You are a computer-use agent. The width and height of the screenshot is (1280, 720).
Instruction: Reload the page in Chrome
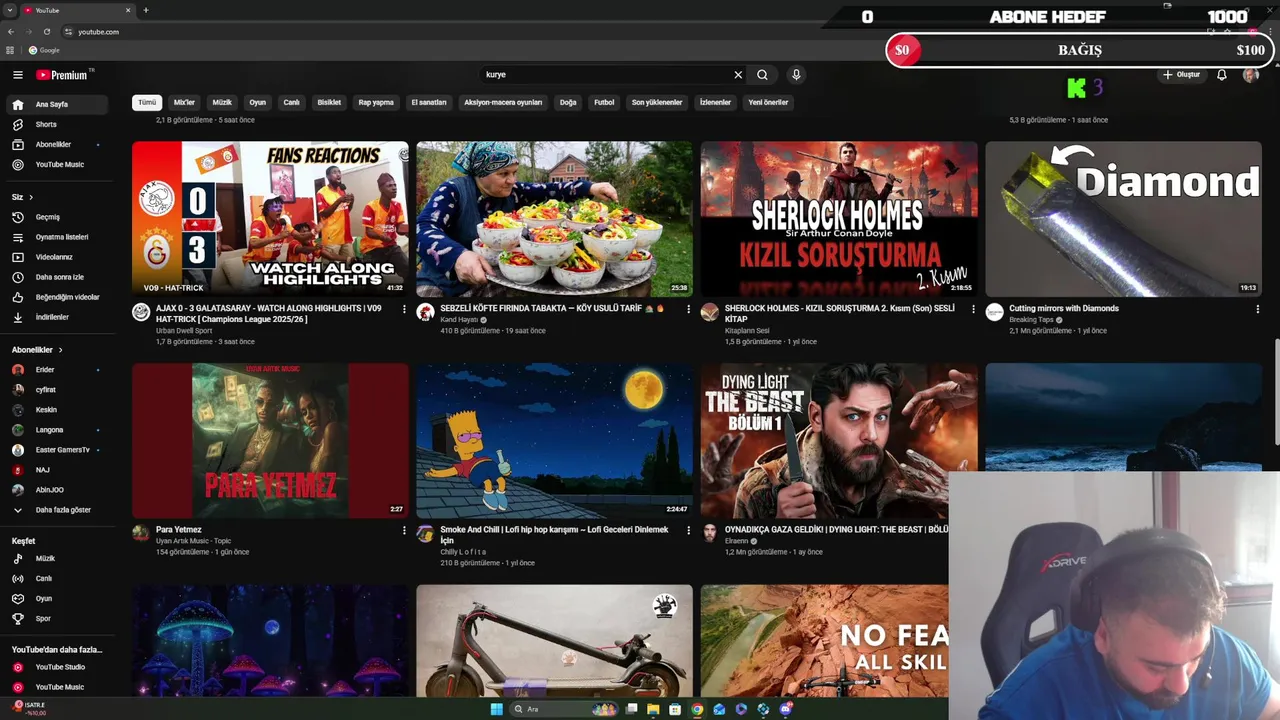46,32
